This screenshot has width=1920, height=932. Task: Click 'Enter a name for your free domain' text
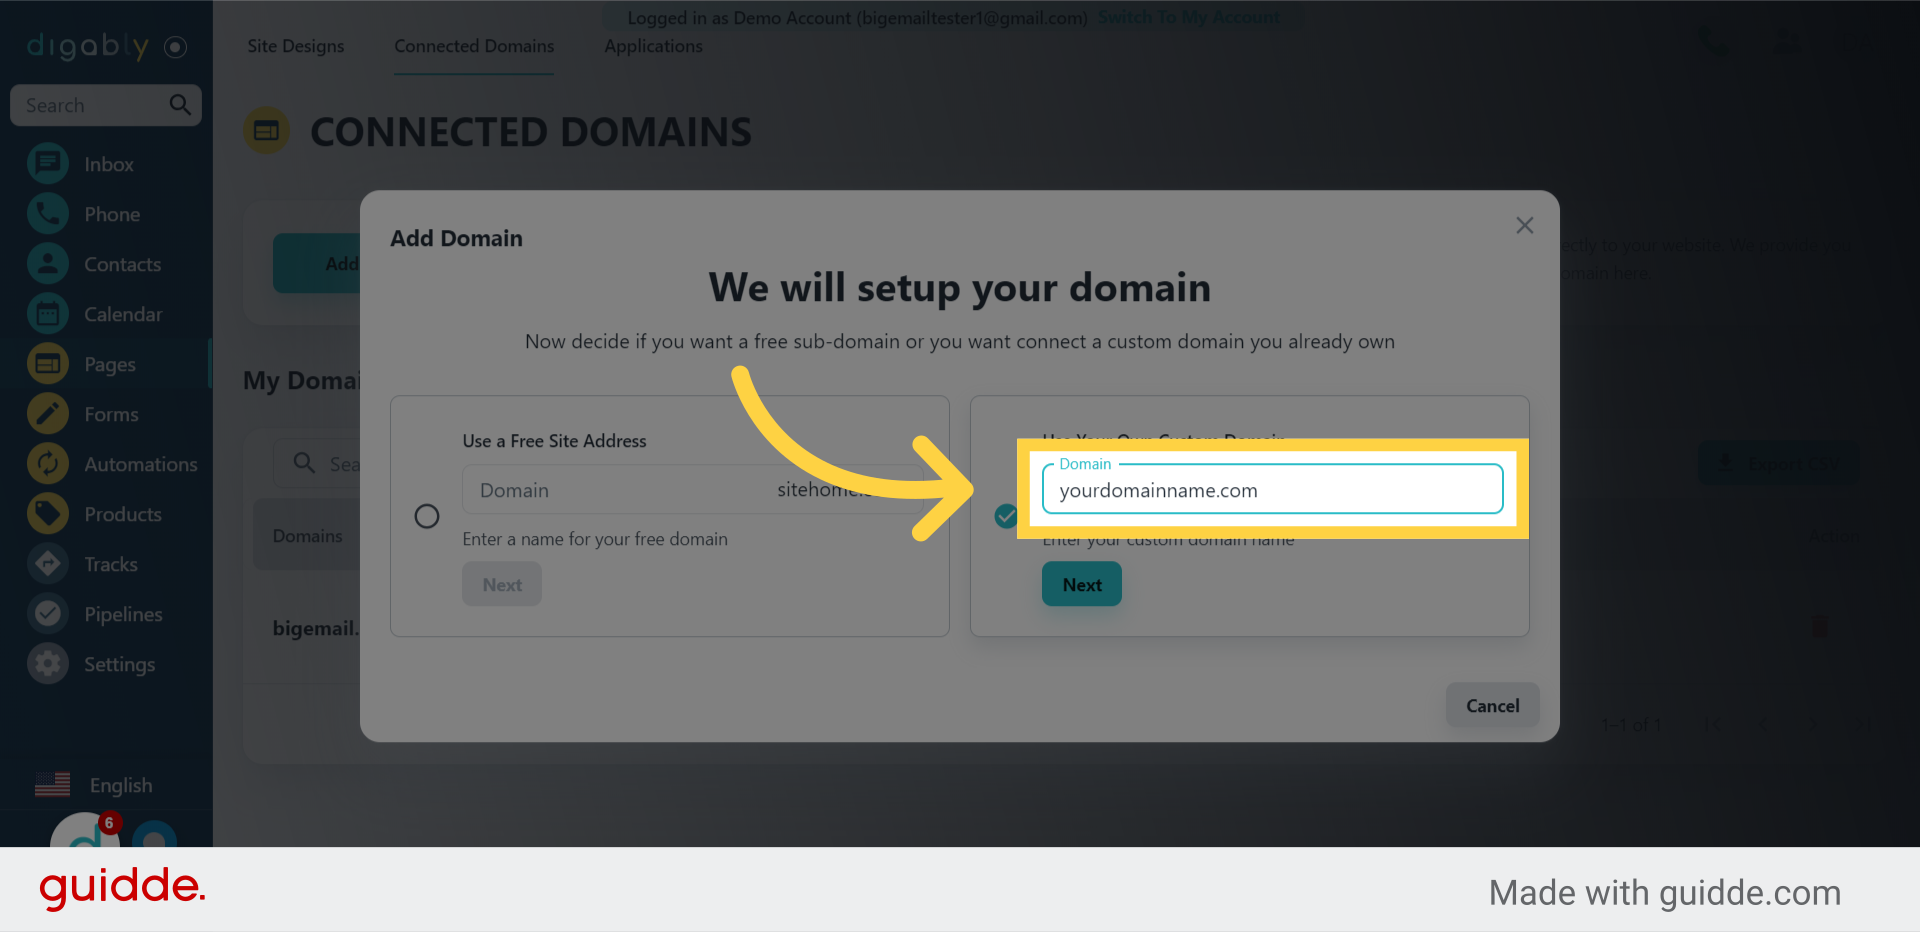pos(595,539)
